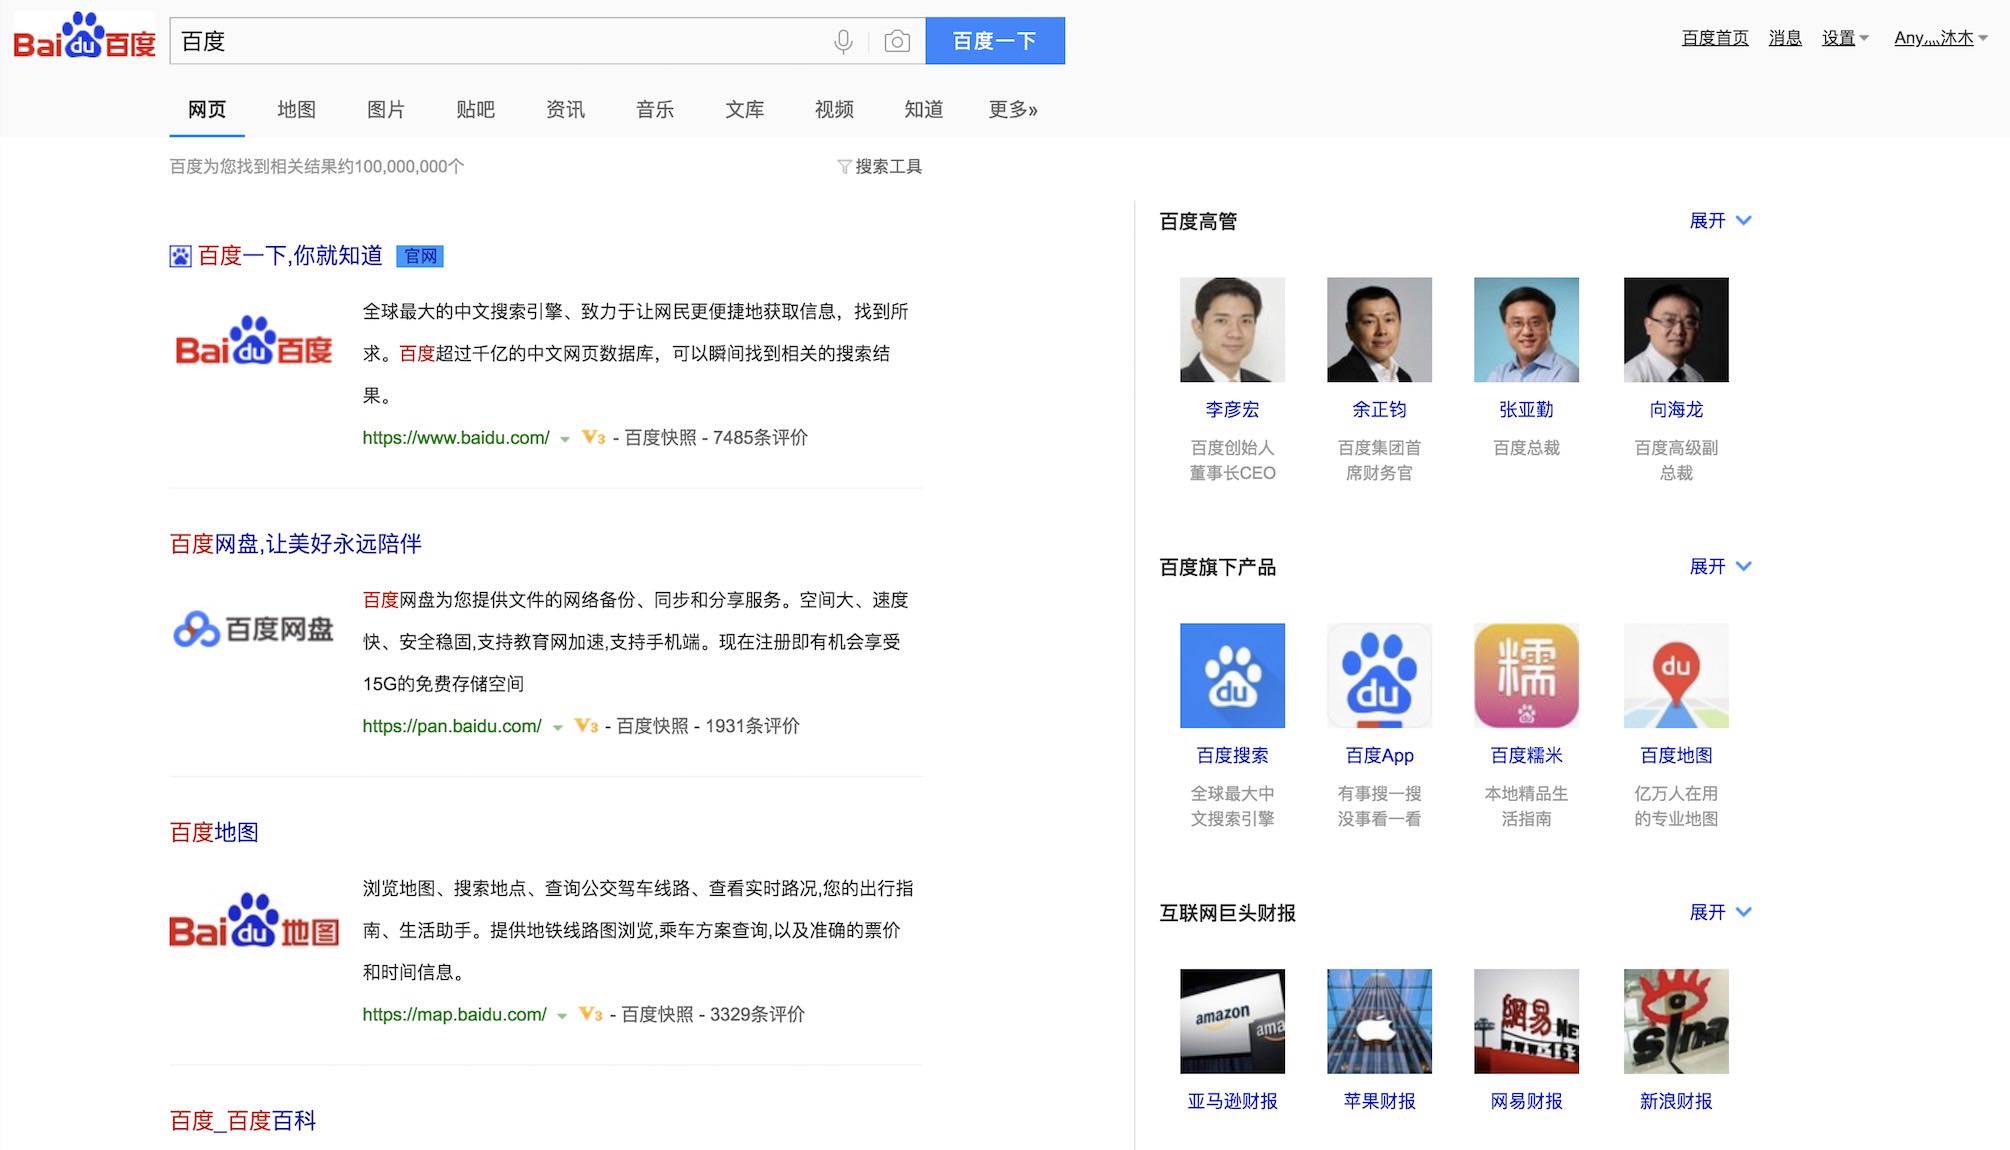Click inside the search input field
The width and height of the screenshot is (2010, 1150).
click(500, 41)
